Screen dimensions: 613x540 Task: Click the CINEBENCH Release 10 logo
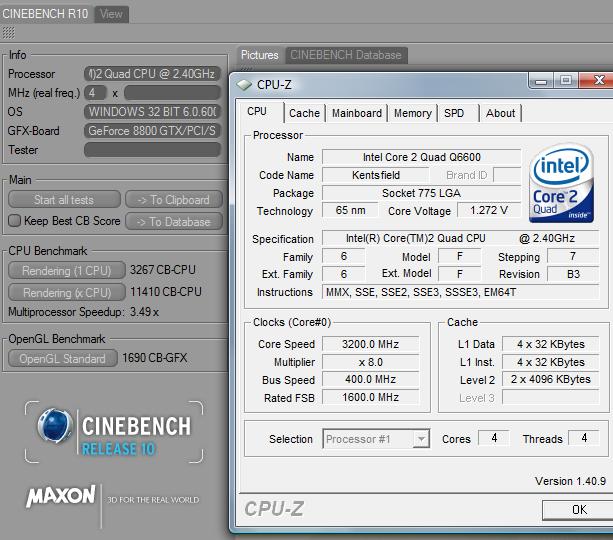click(114, 432)
